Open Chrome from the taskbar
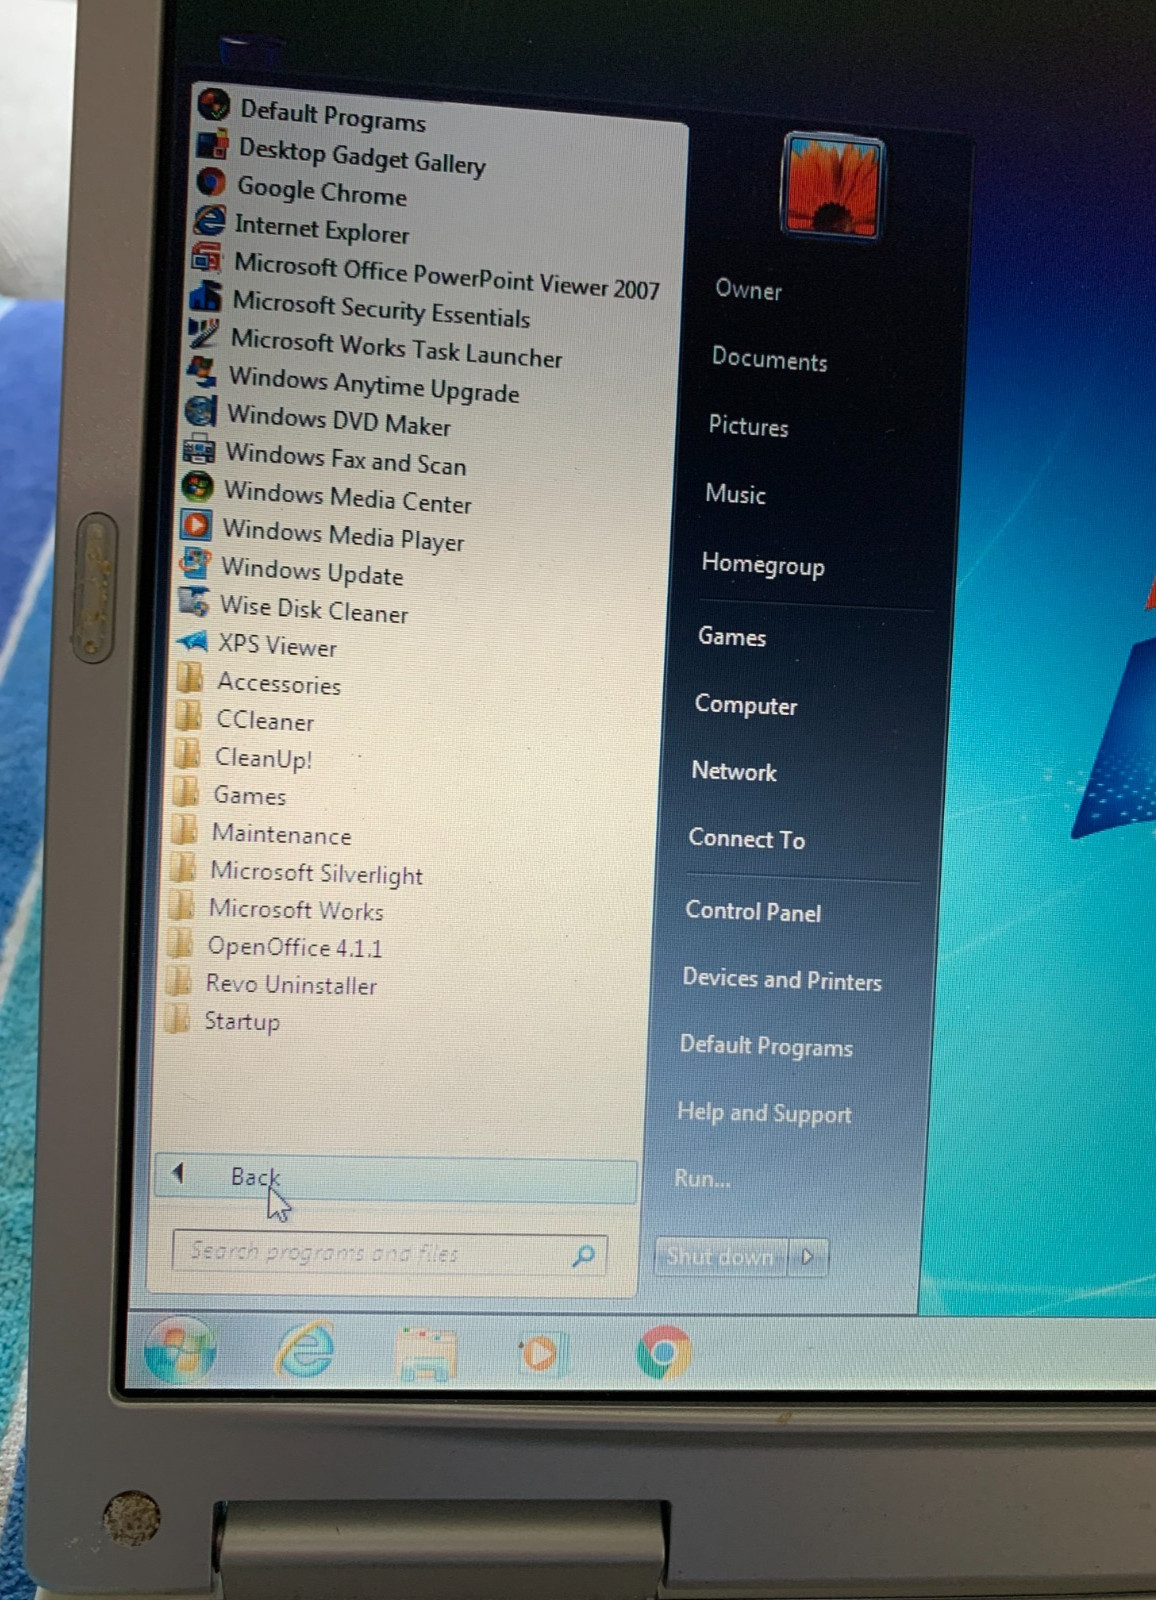The image size is (1156, 1600). [663, 1353]
